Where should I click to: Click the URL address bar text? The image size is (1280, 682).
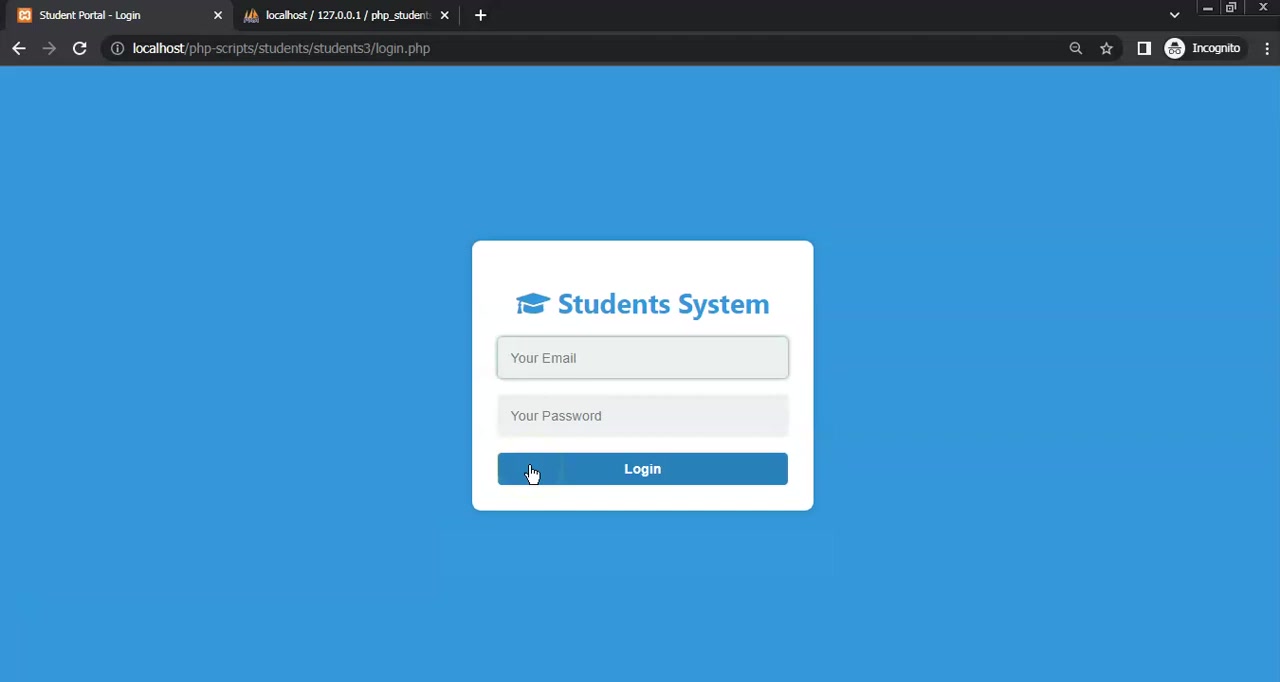tap(281, 48)
